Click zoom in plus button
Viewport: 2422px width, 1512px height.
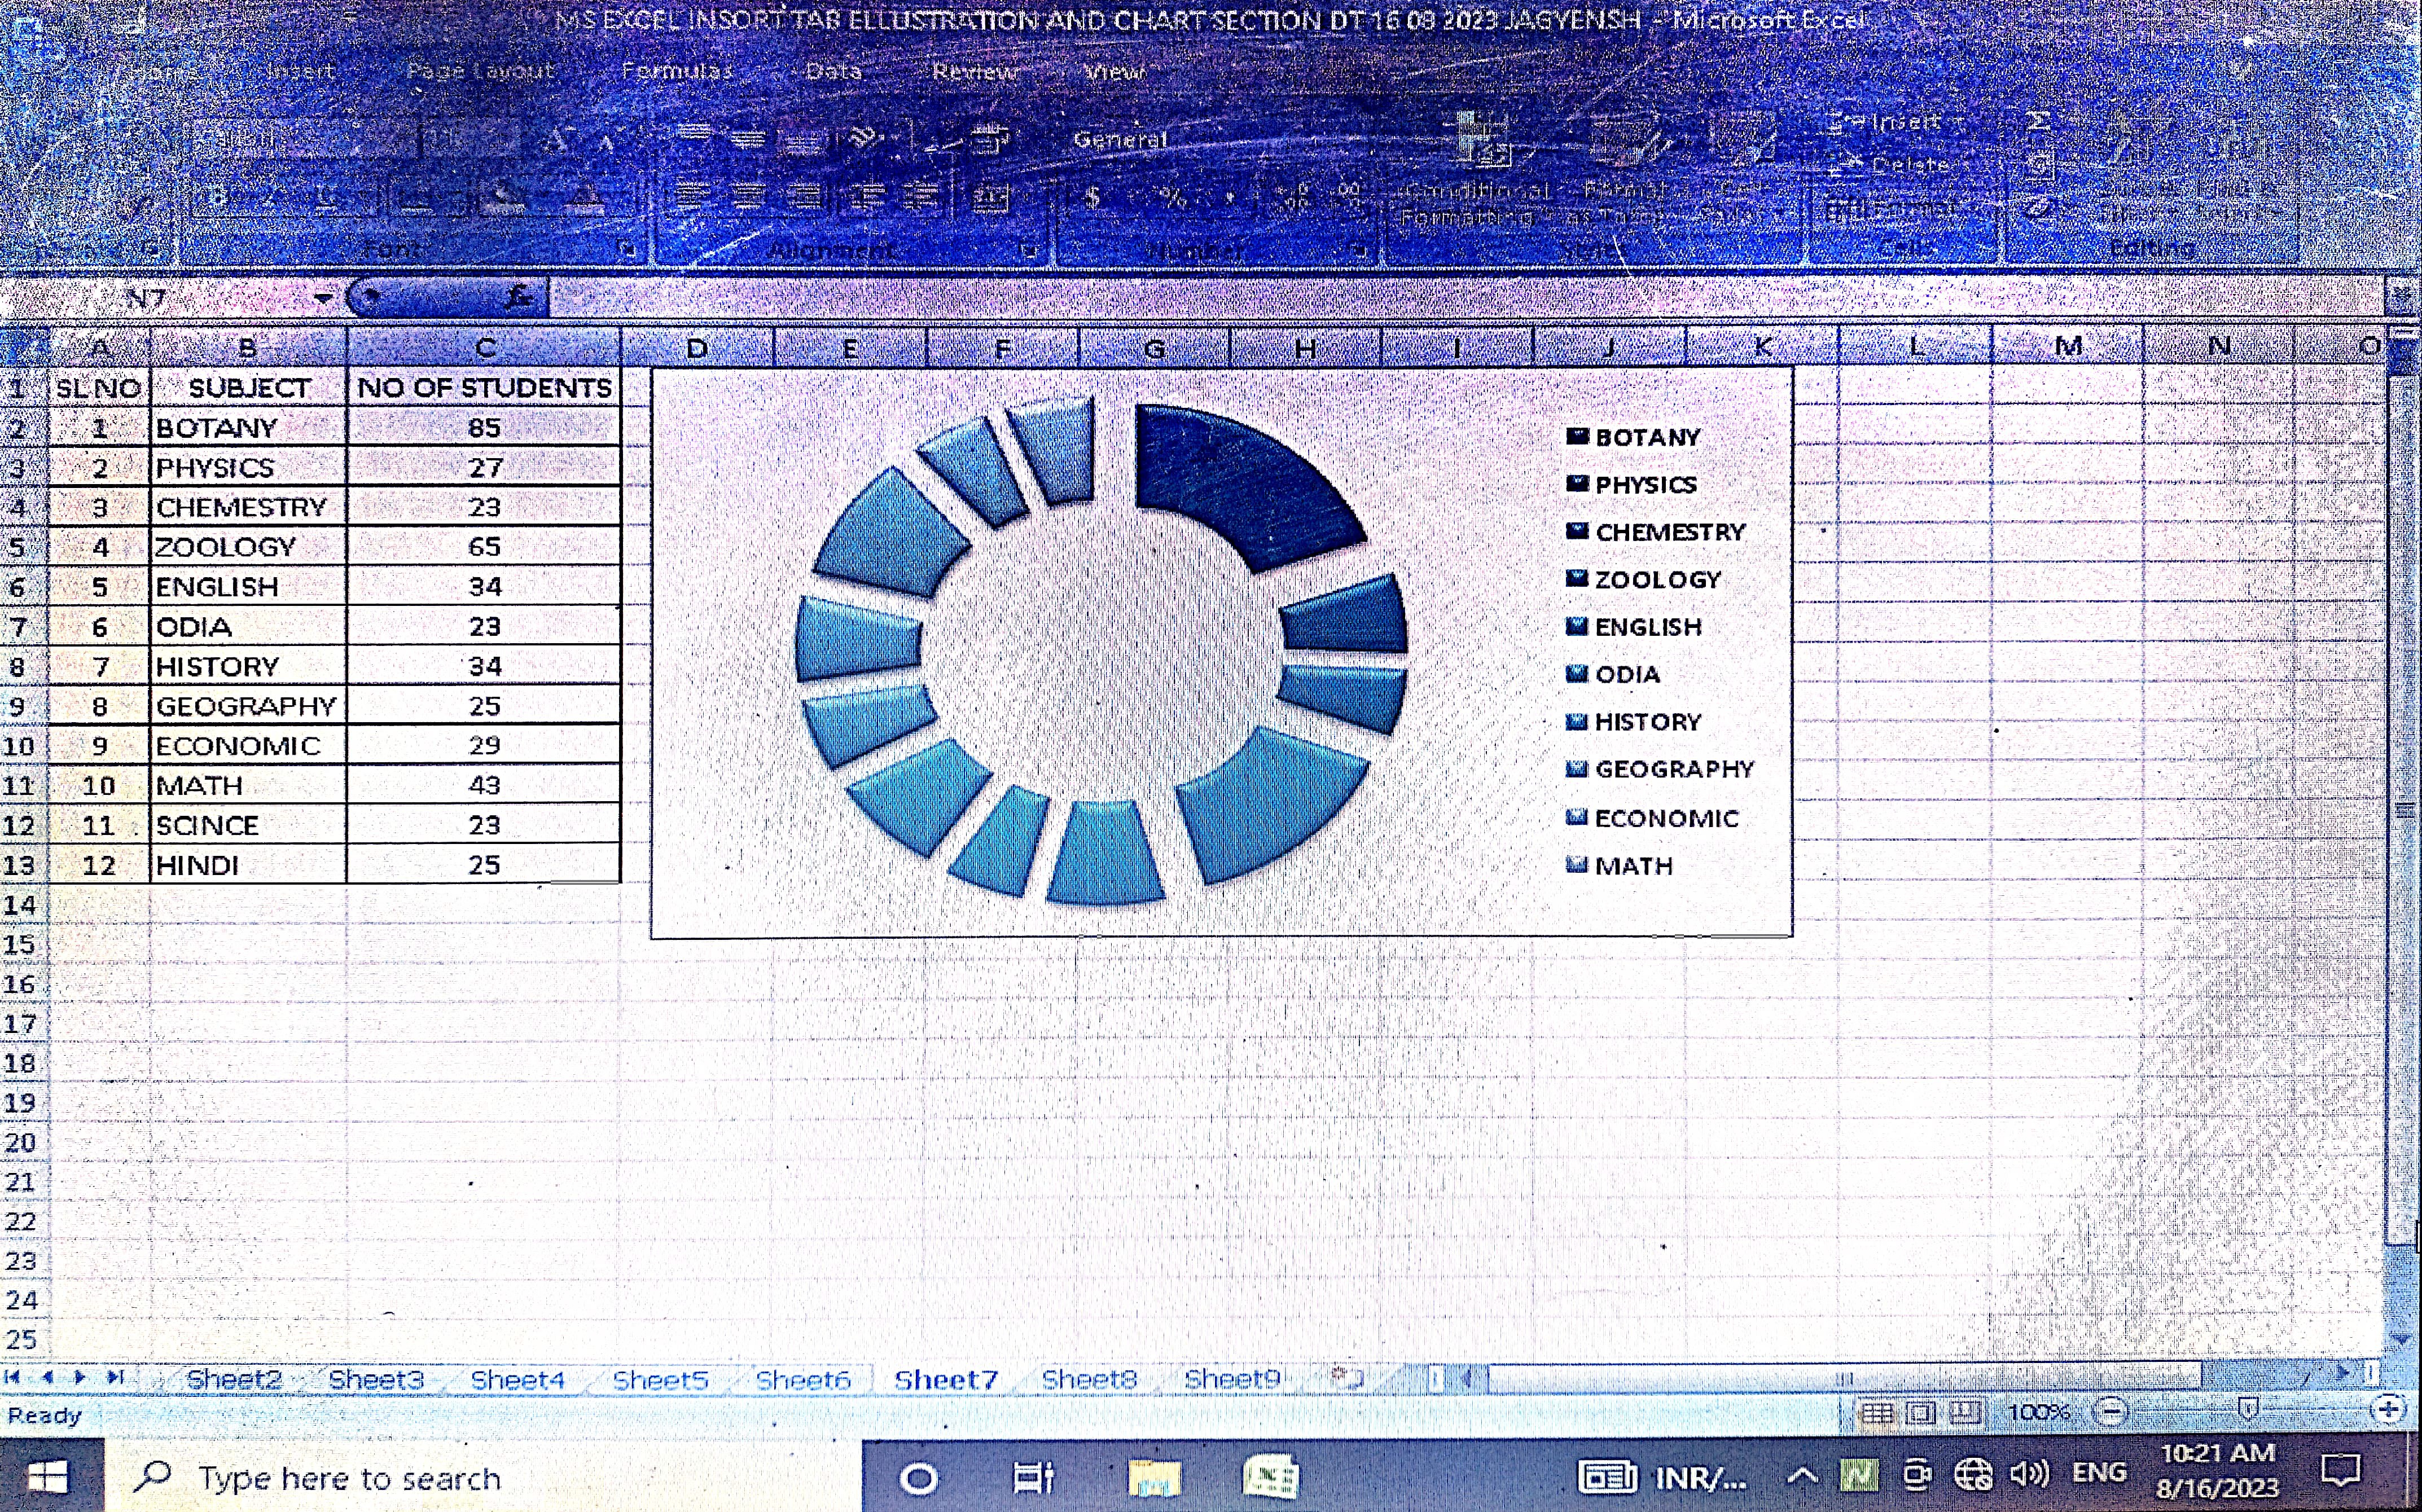pos(2389,1411)
